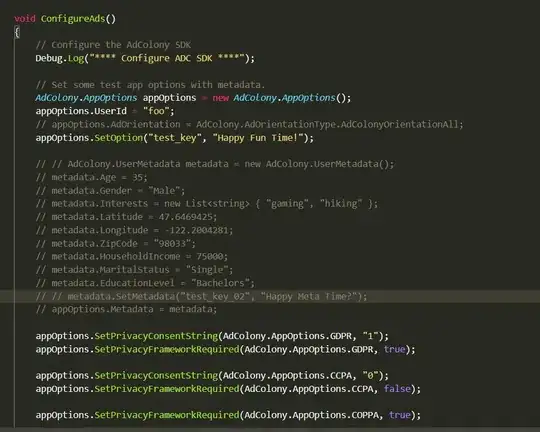
Task: Click the commented metadata.Age line
Action: click(x=92, y=177)
